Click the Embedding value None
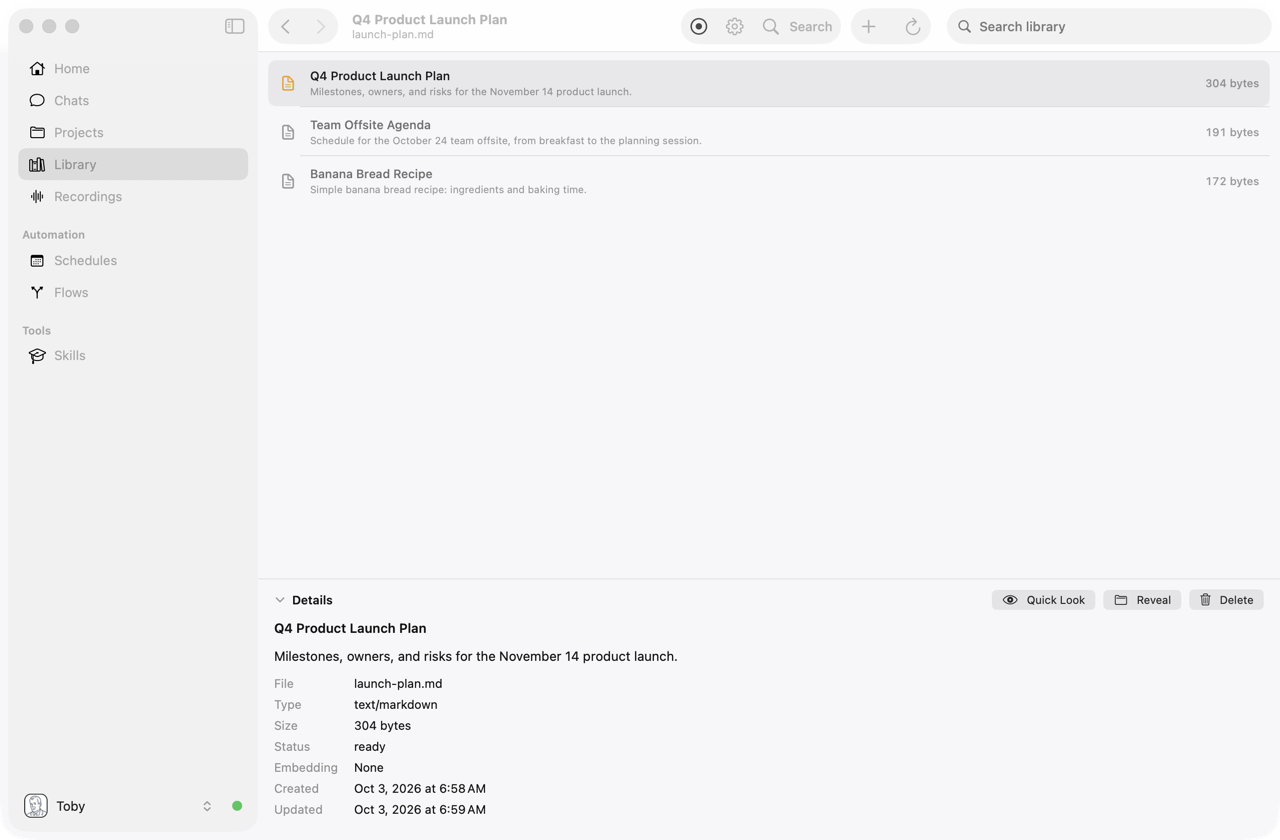 369,768
